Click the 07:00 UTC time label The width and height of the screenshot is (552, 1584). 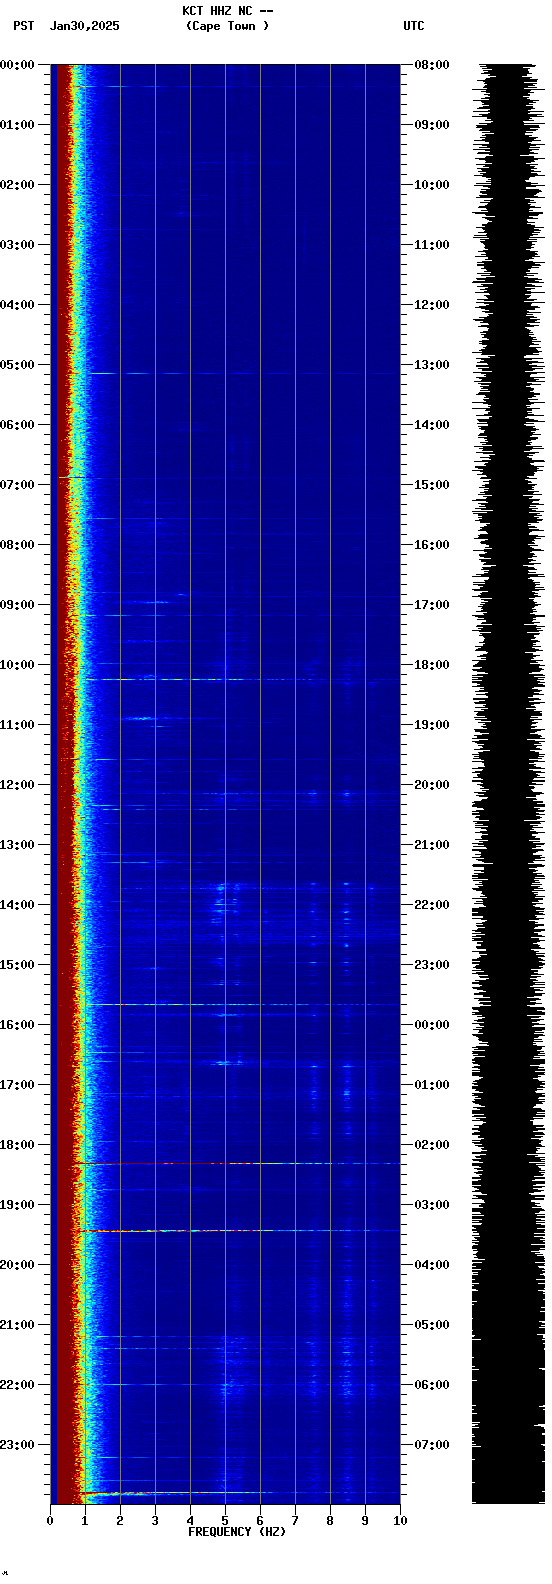(x=432, y=1445)
